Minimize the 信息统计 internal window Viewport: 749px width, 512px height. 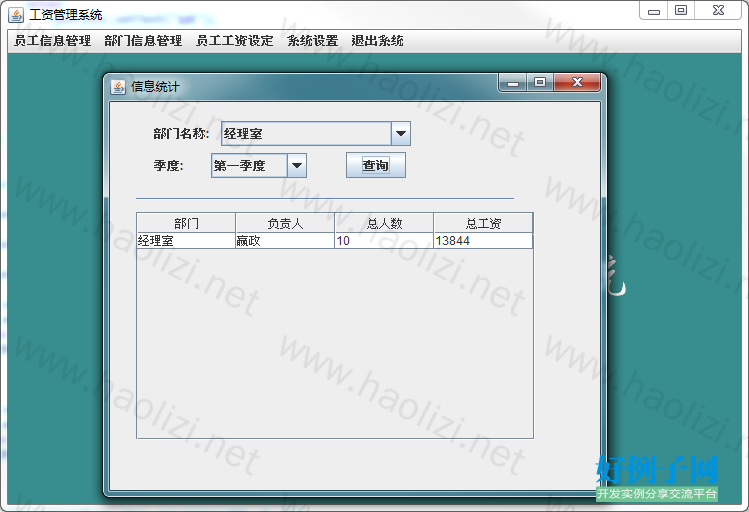pos(513,84)
